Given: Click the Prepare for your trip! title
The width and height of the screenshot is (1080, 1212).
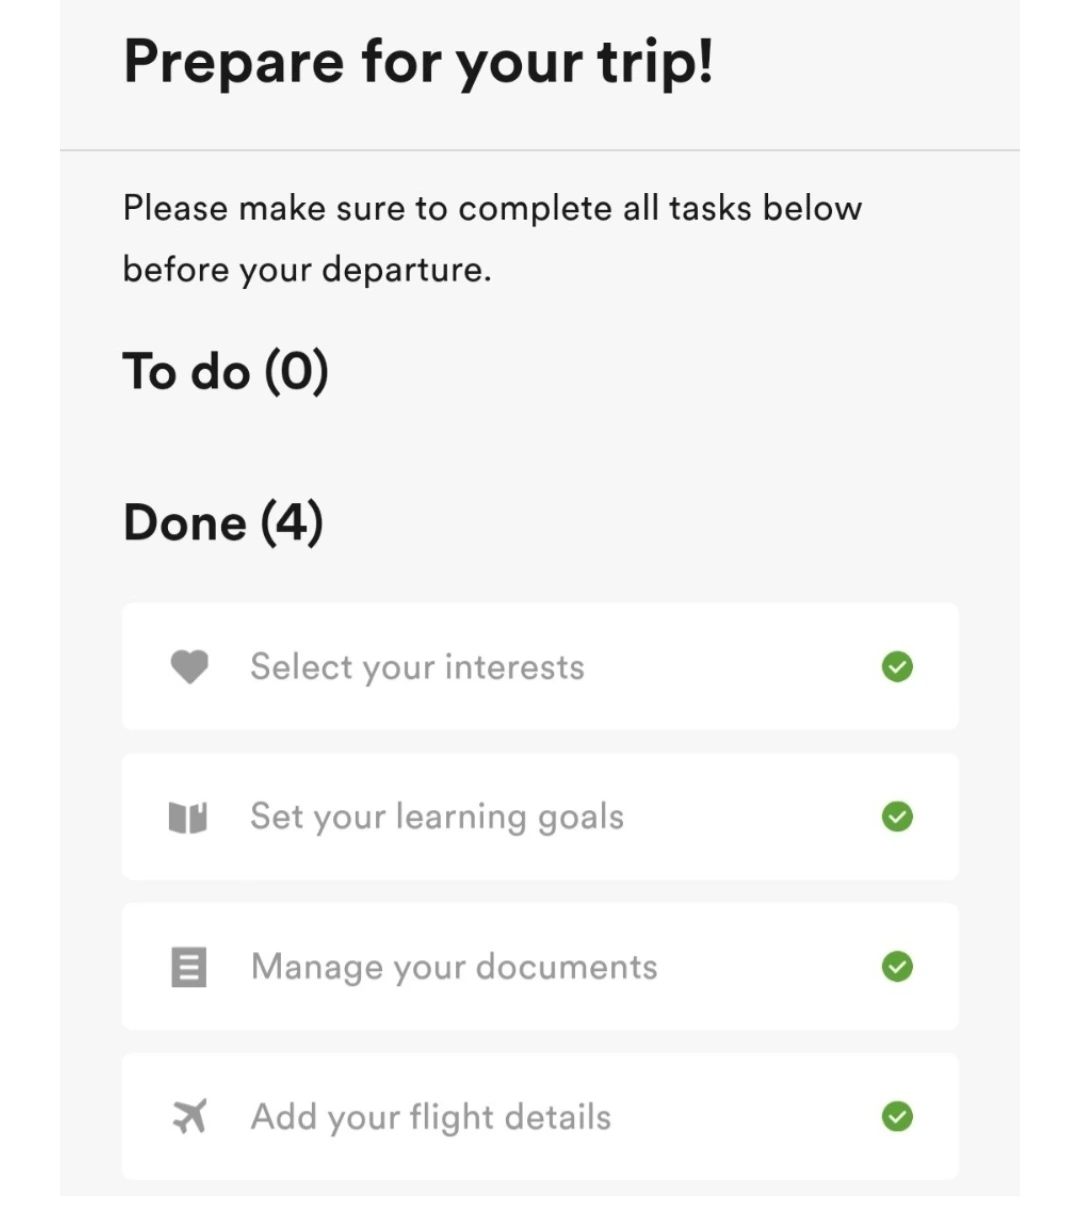Looking at the screenshot, I should (418, 62).
